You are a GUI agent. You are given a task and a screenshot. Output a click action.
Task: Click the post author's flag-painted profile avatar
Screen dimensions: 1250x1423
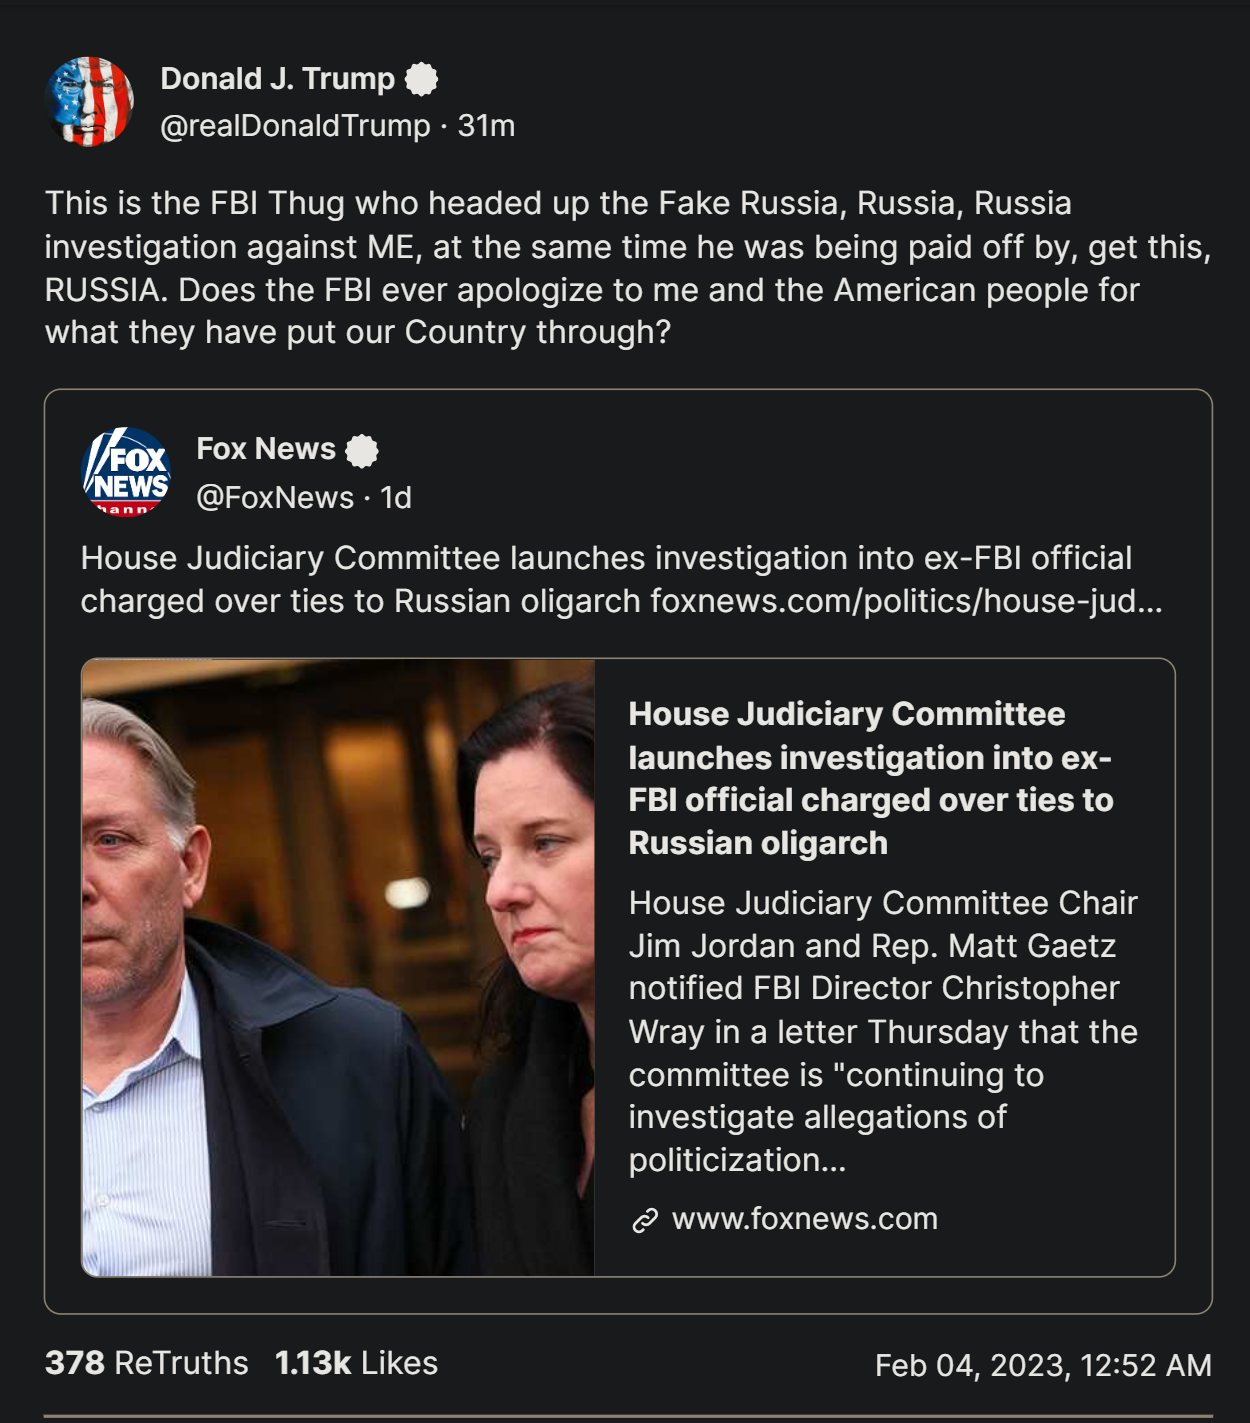[90, 101]
